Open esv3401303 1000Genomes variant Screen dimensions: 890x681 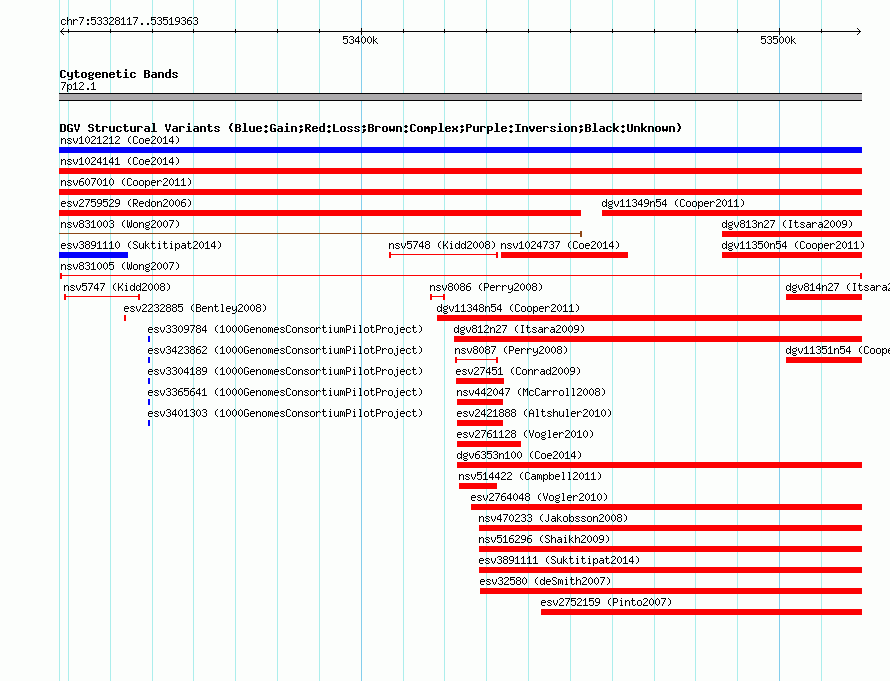point(286,413)
